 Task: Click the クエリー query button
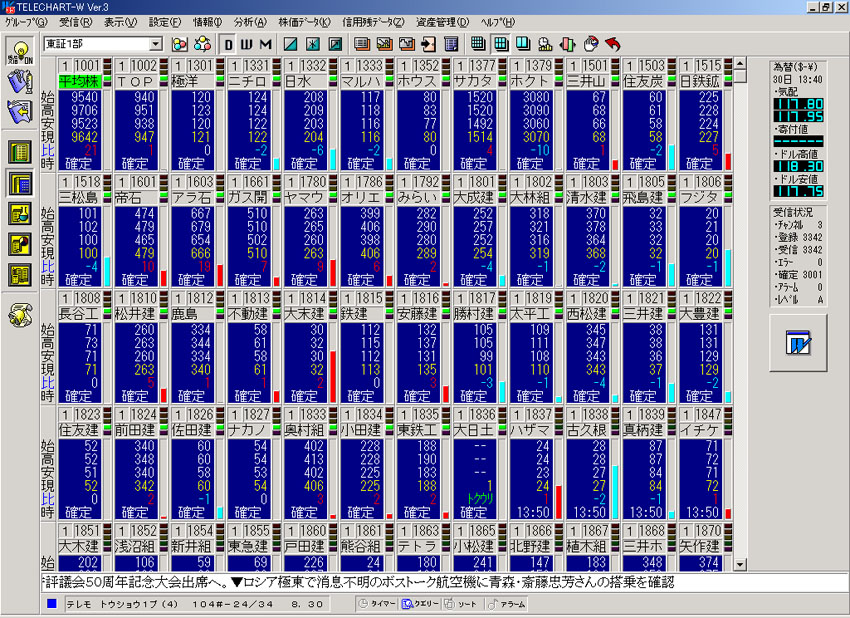[421, 604]
